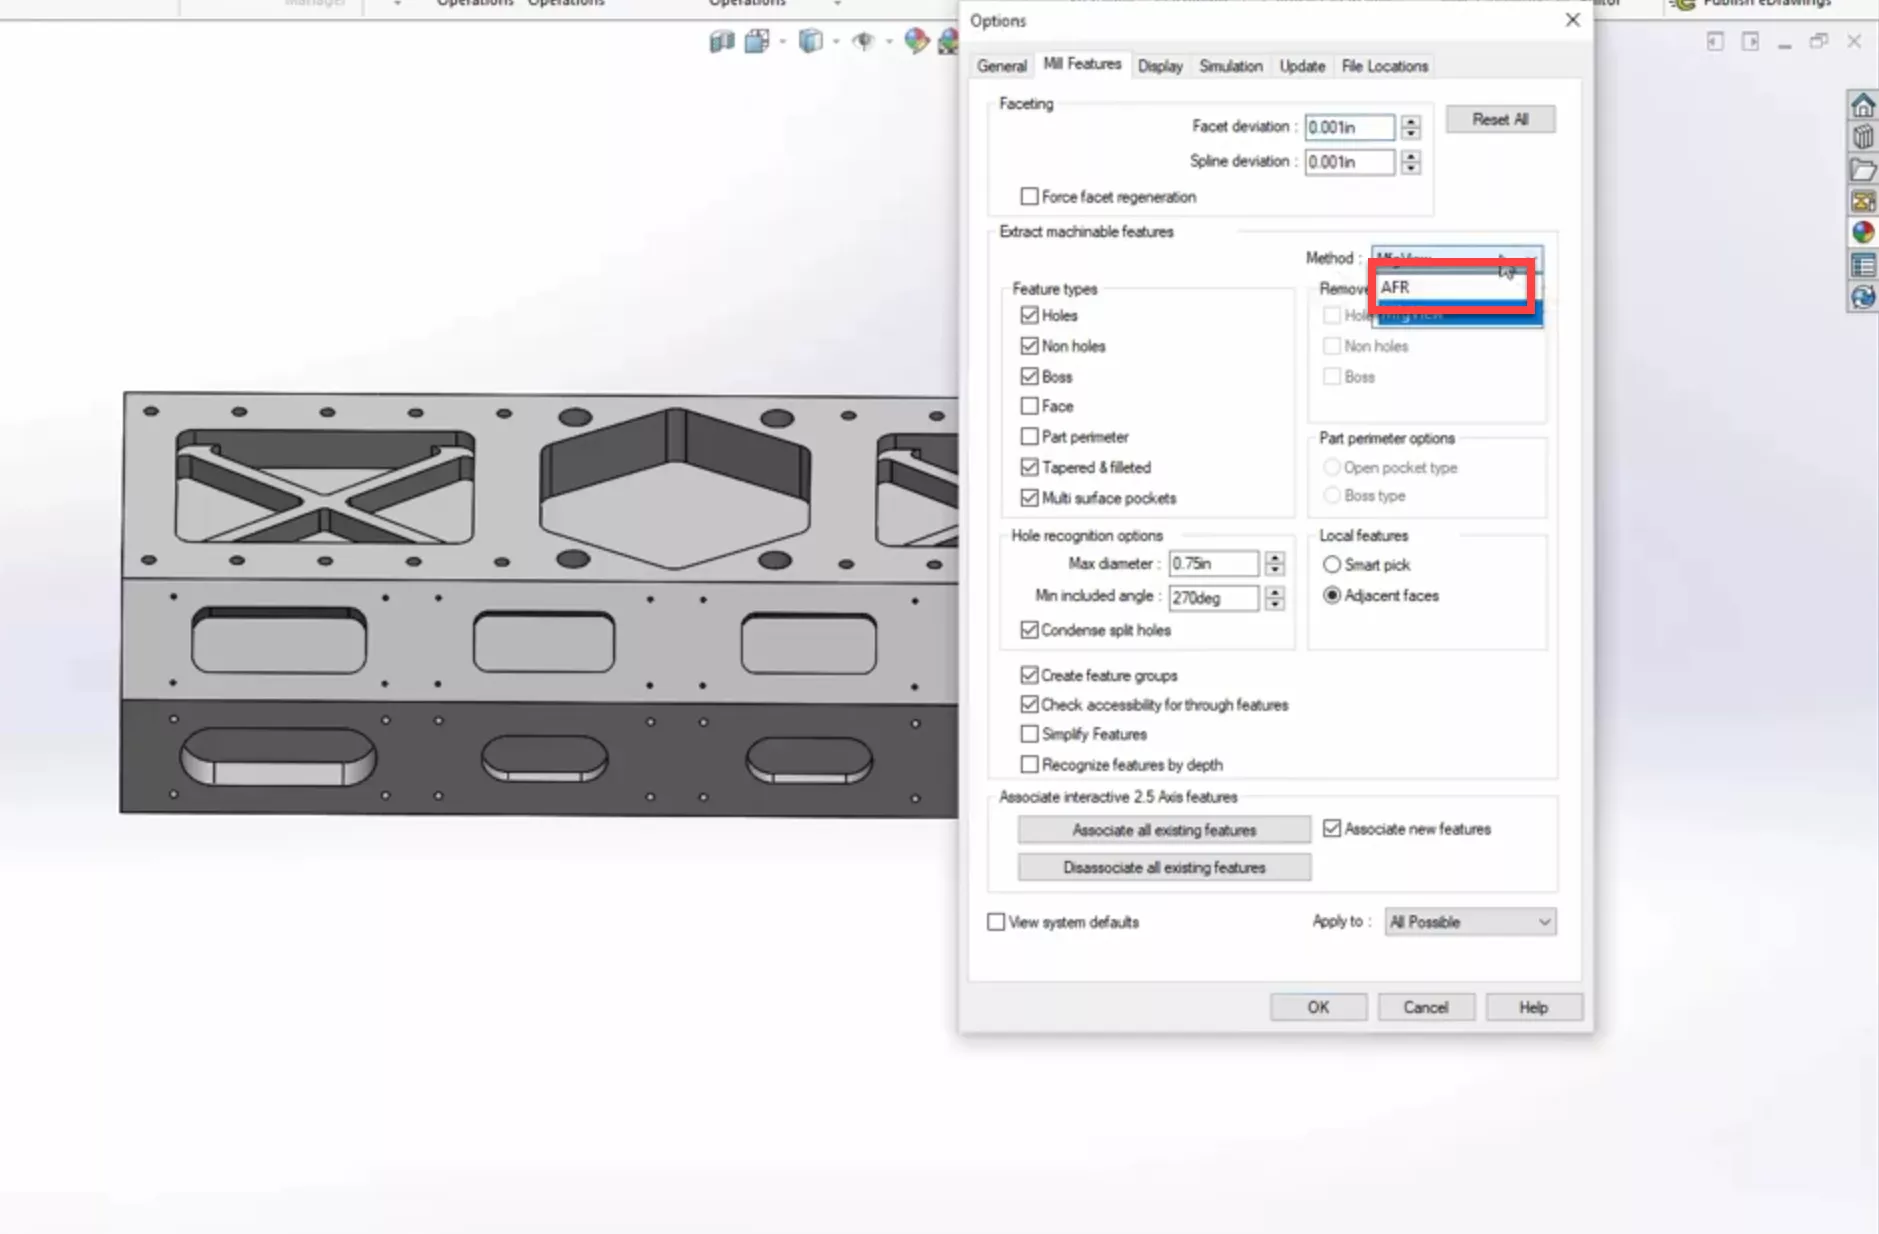Close the Options dialog with X
The height and width of the screenshot is (1234, 1879).
pos(1572,20)
